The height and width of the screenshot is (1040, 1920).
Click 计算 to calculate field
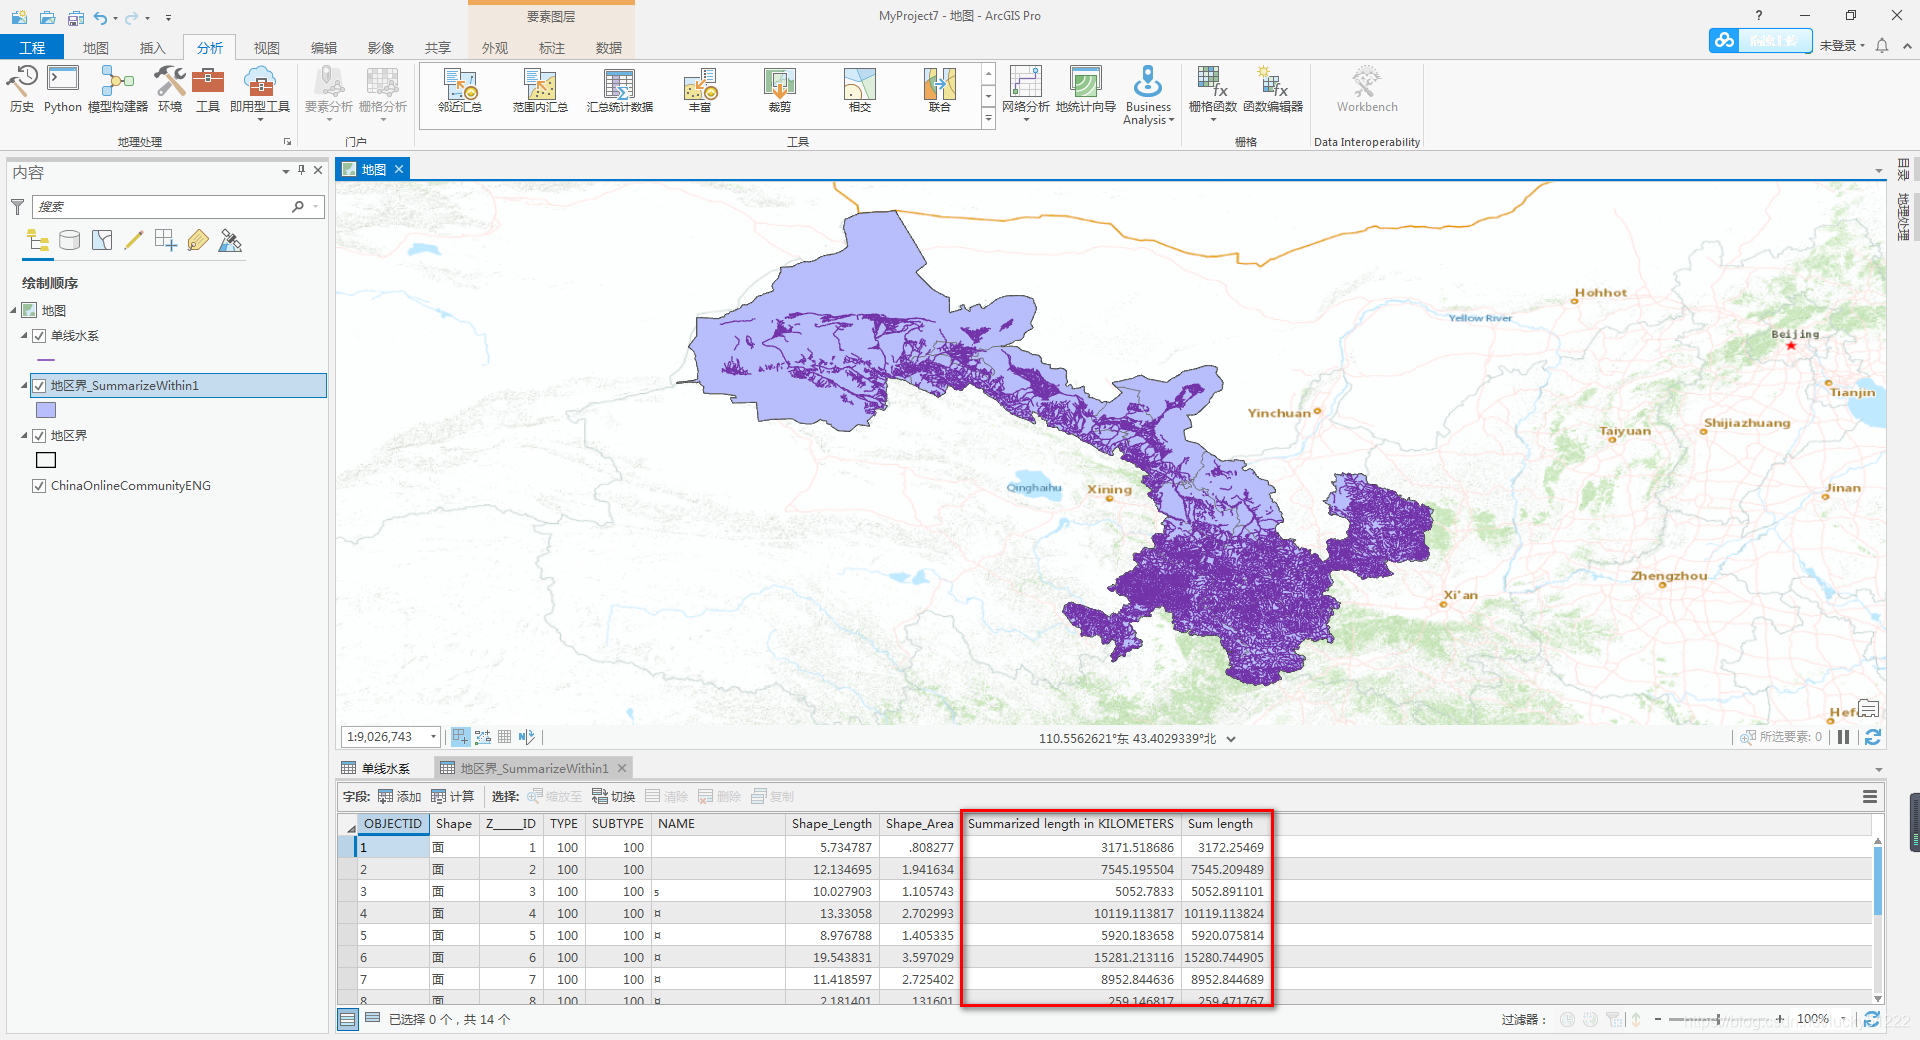click(453, 797)
